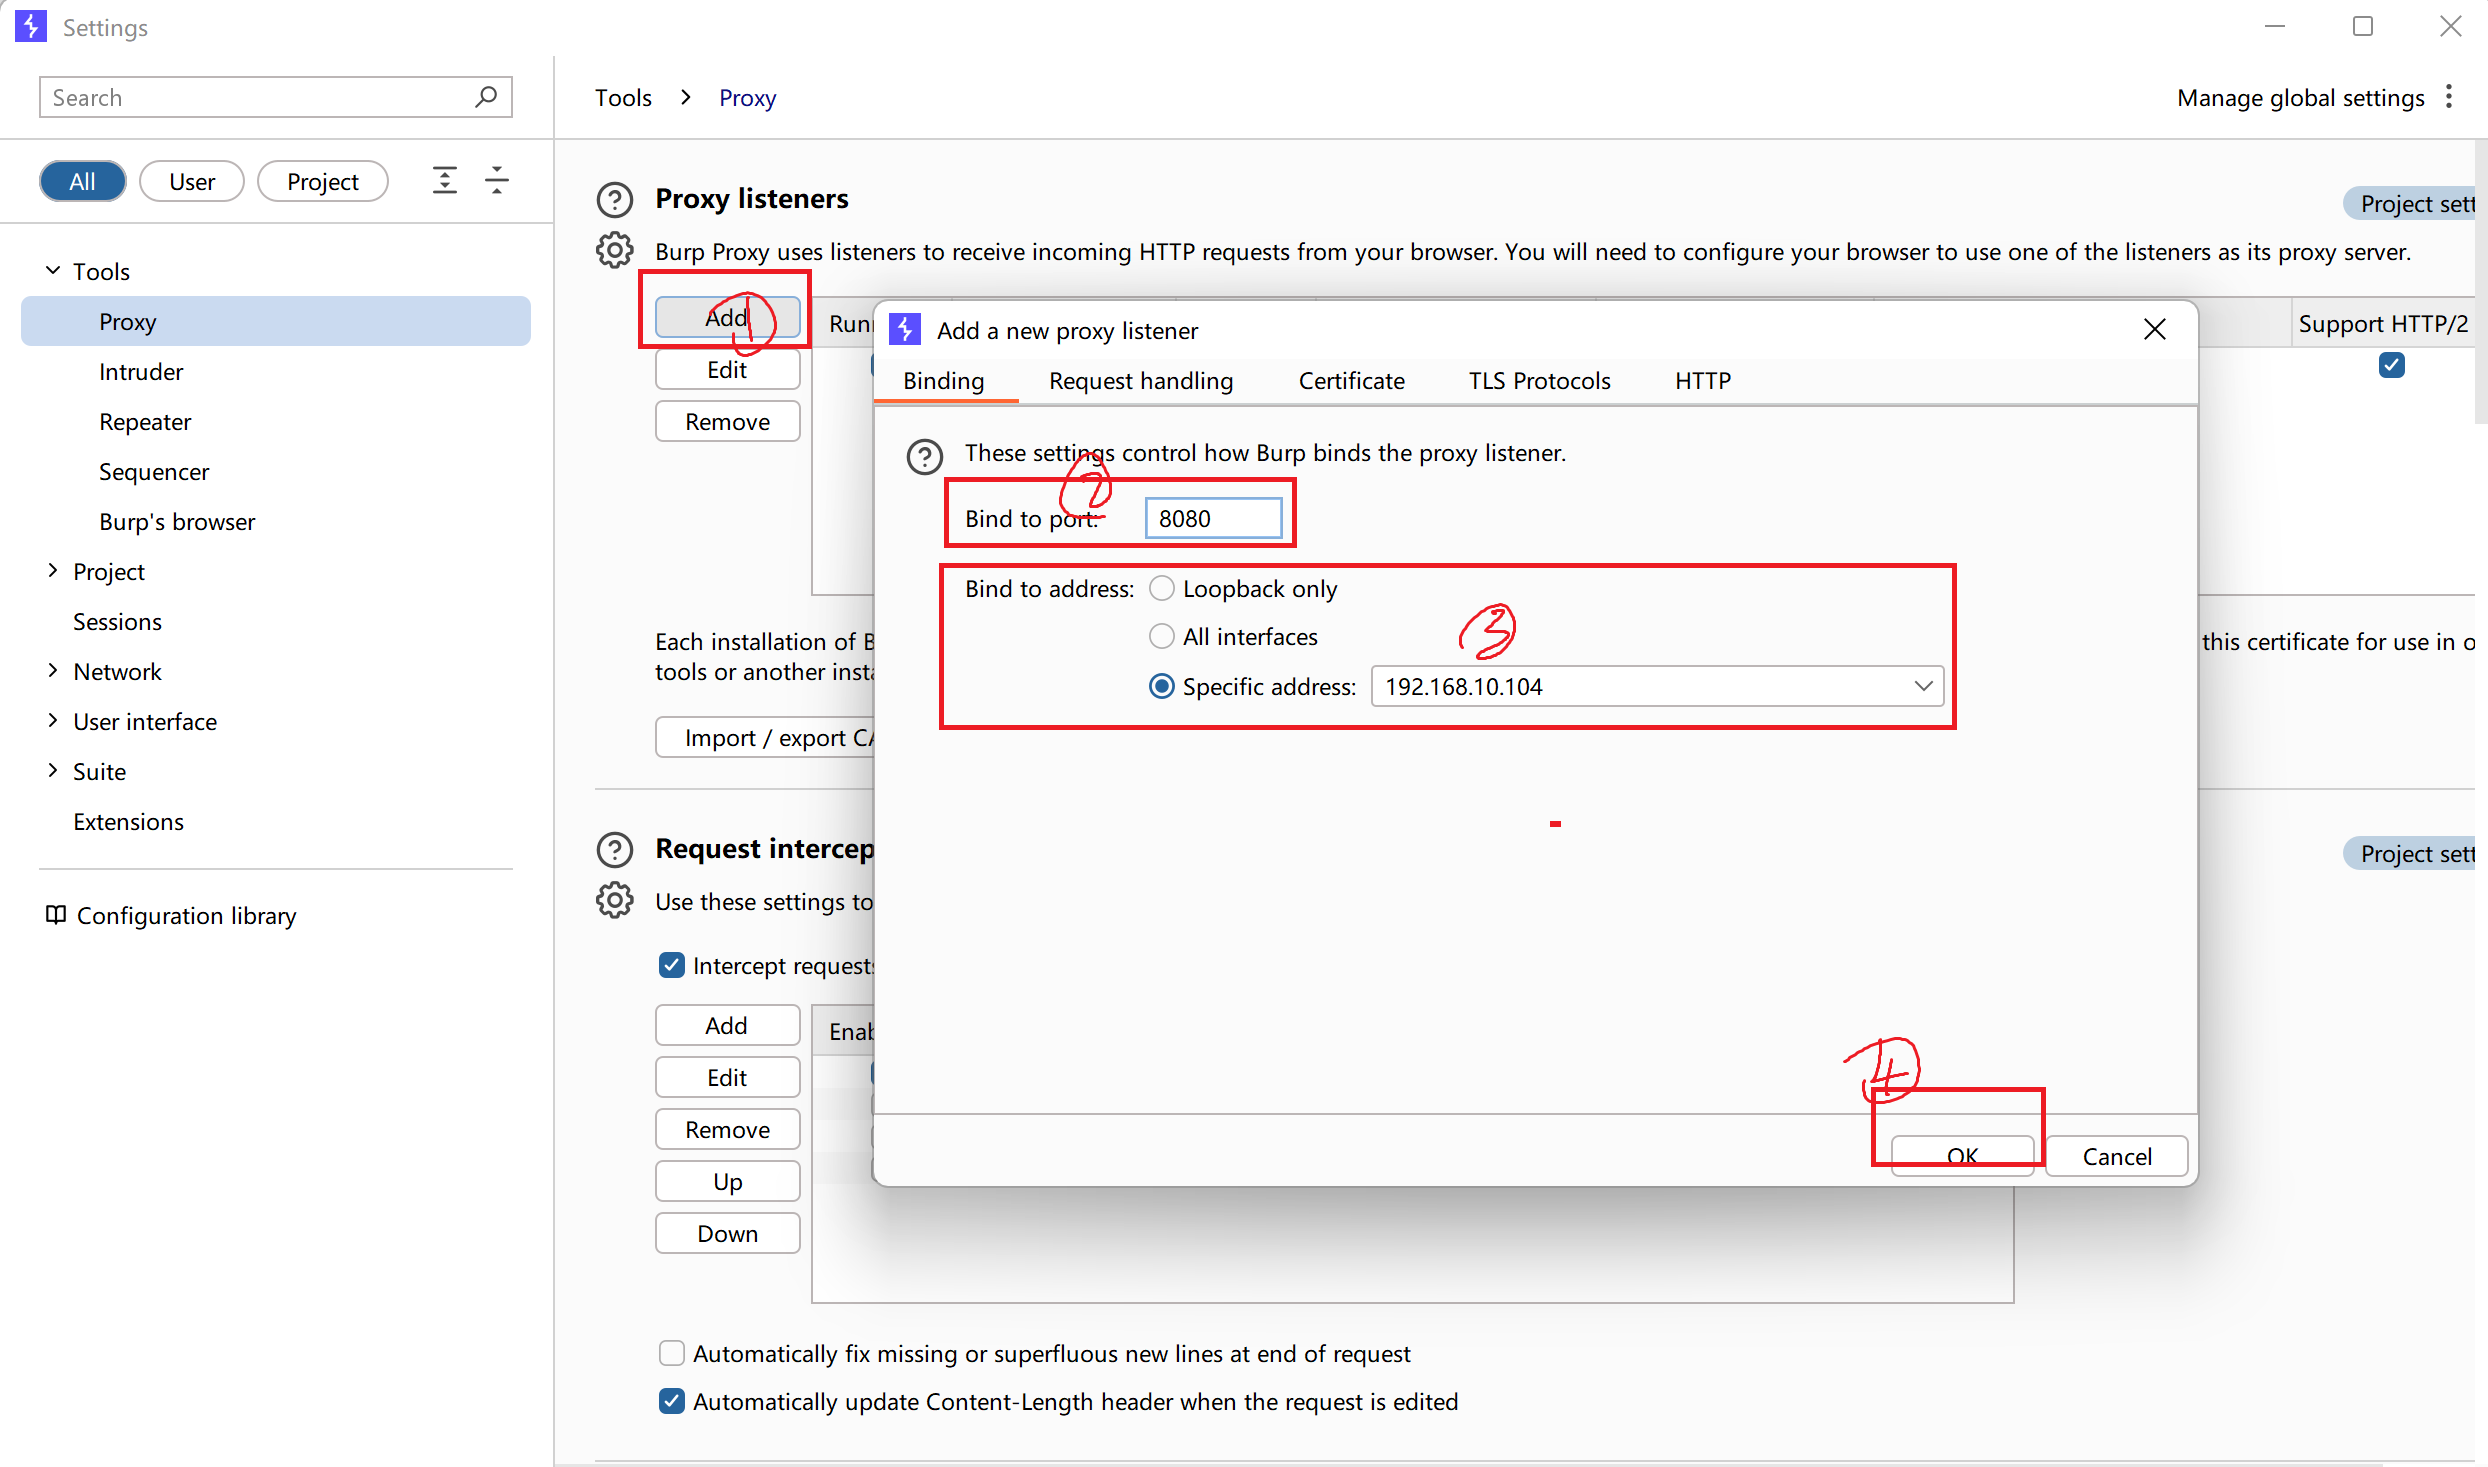Click expand all sections icon
2488x1467 pixels.
pyautogui.click(x=444, y=181)
